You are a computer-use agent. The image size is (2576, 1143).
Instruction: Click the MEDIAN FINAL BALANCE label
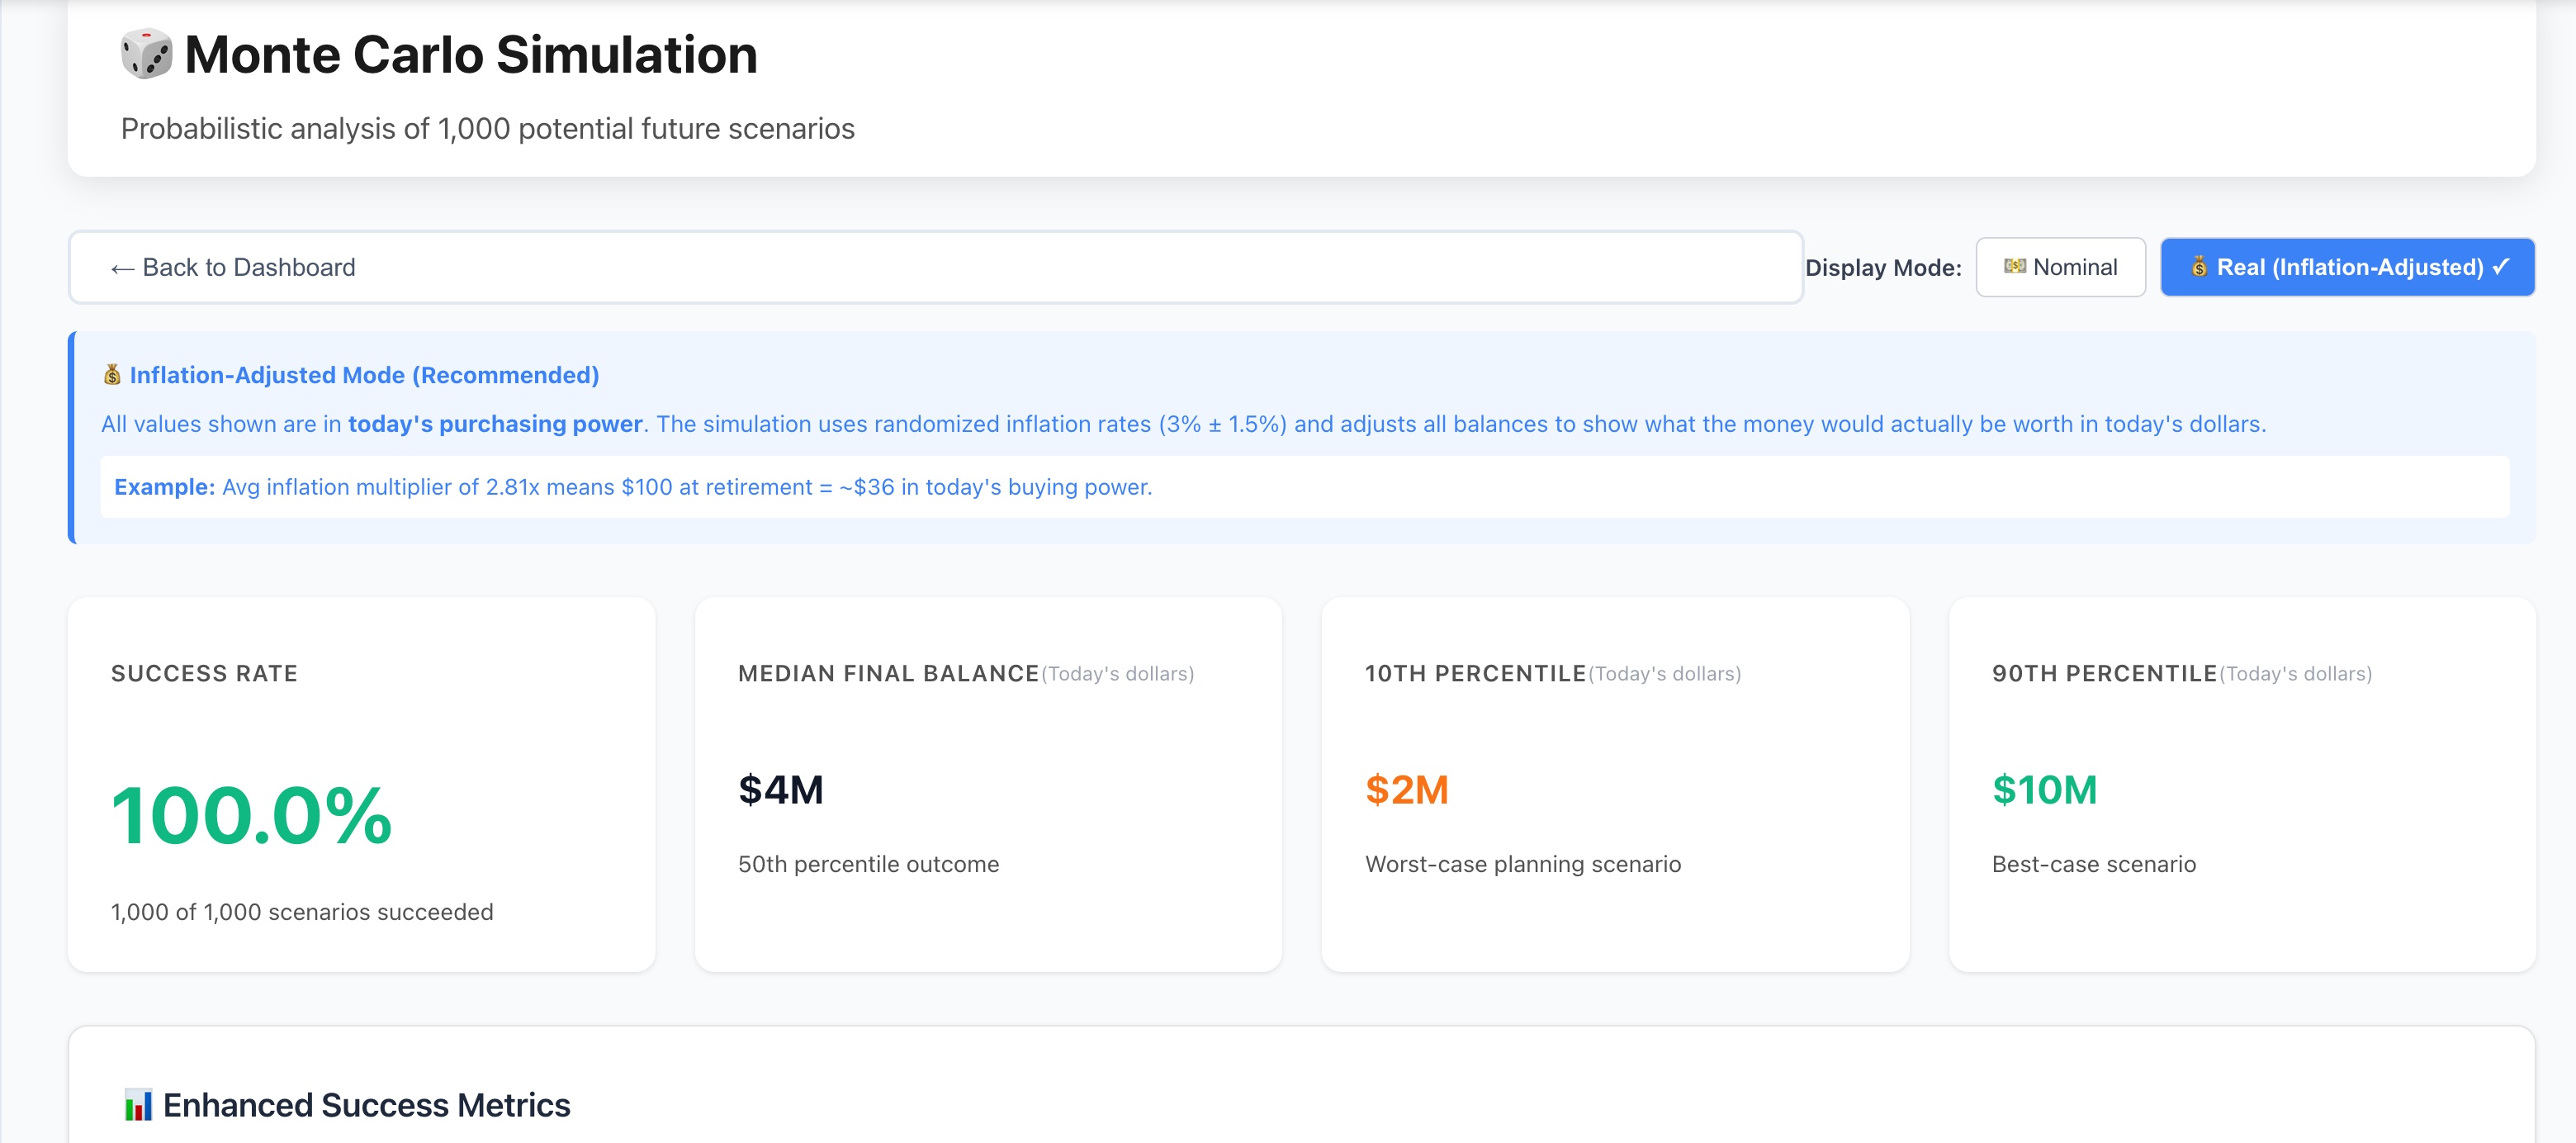click(888, 674)
